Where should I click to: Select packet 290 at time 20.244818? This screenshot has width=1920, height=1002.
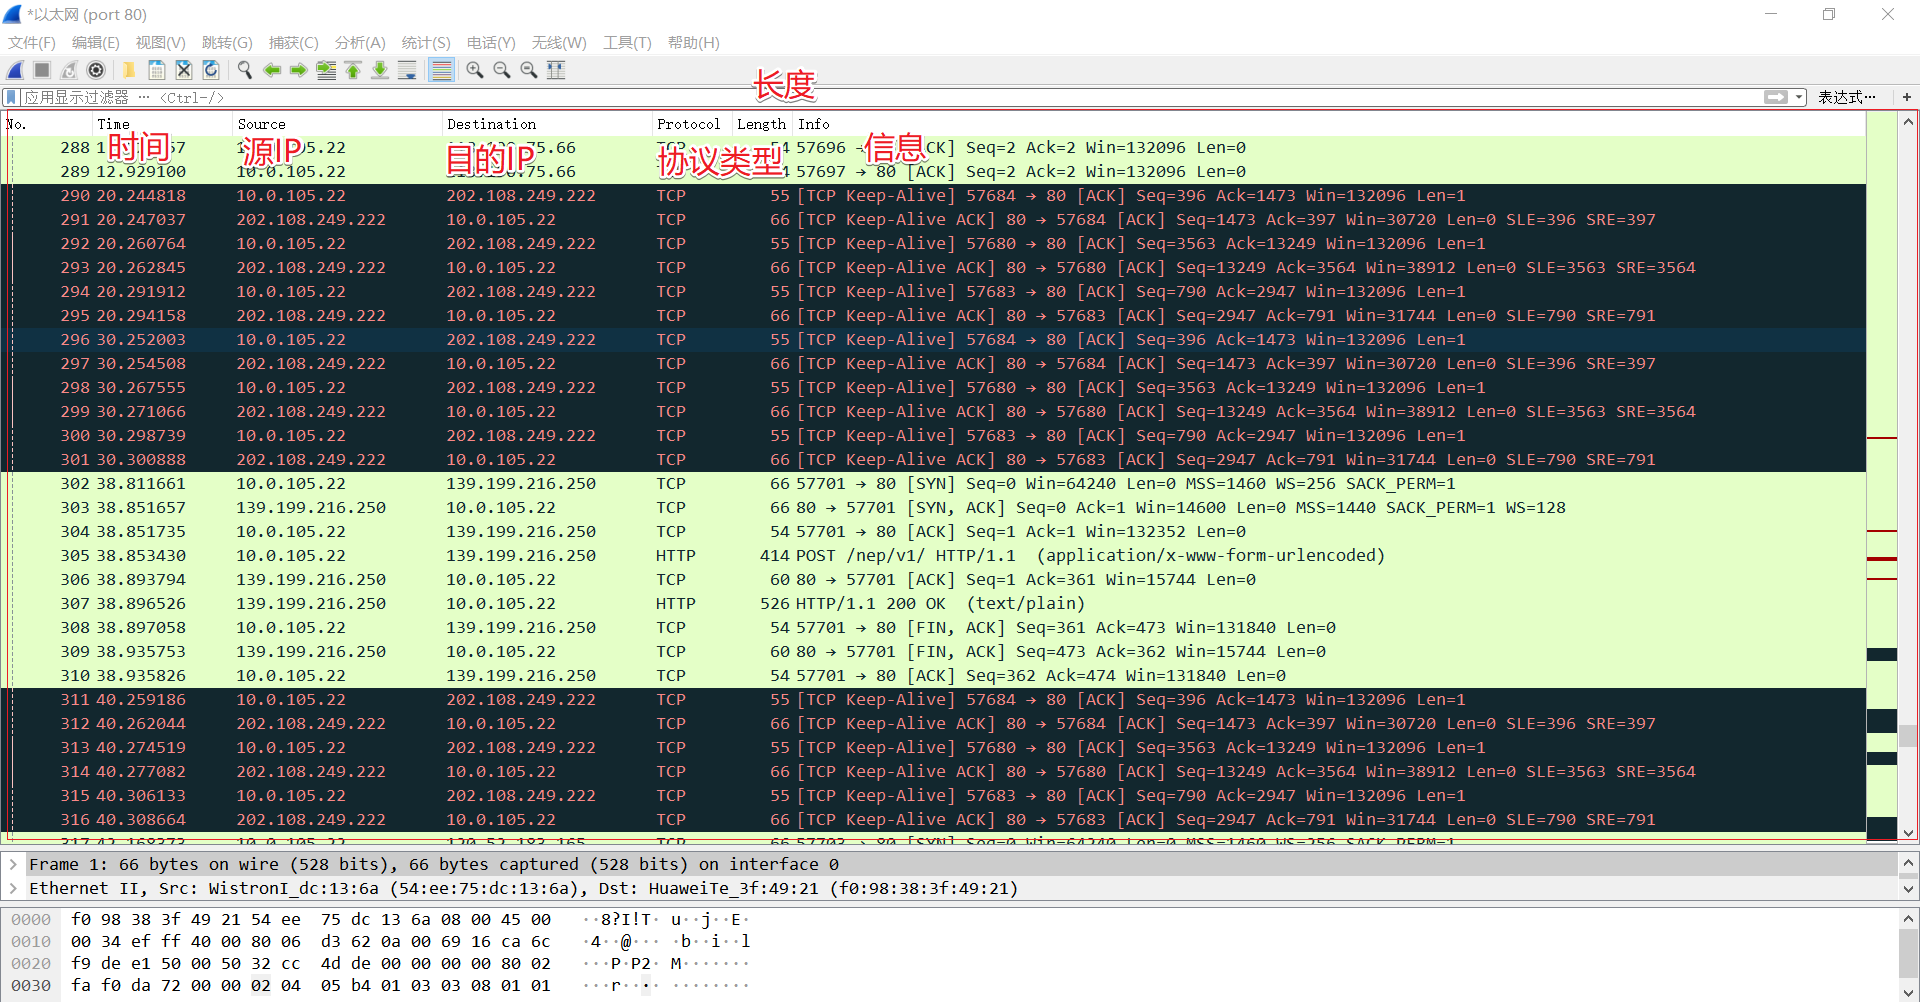coord(935,196)
